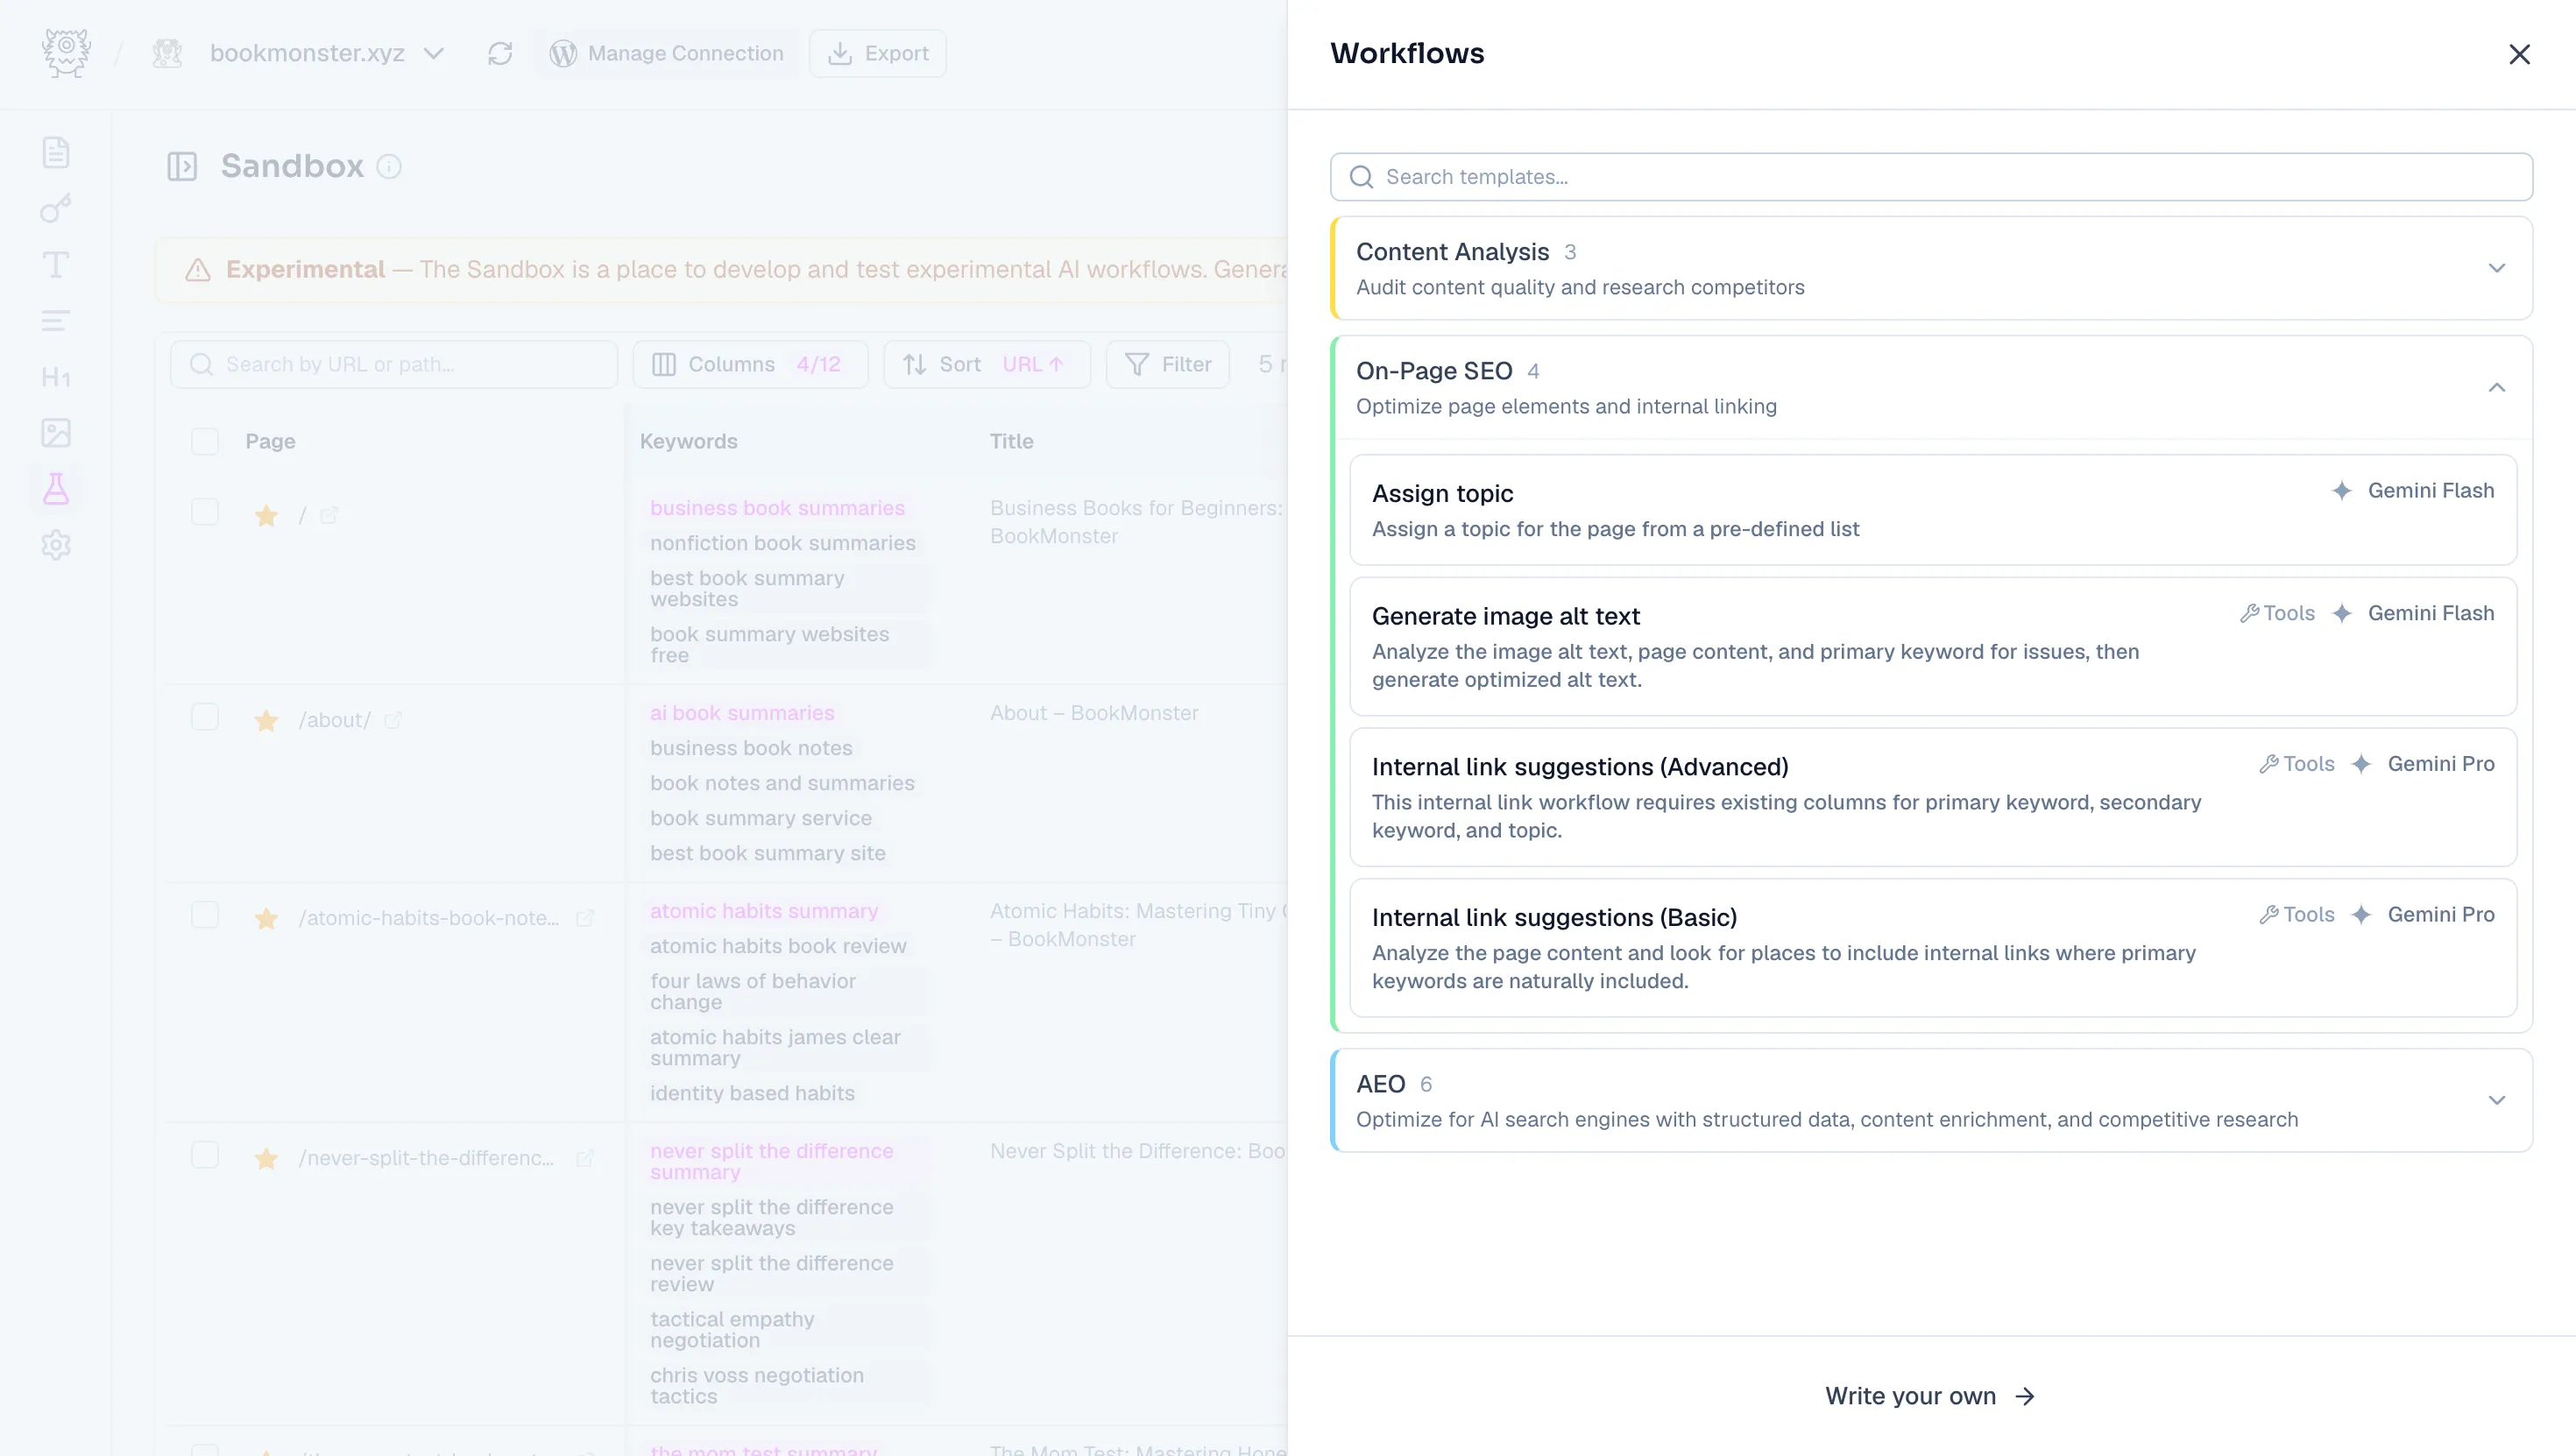2576x1456 pixels.
Task: Click the Tools wrench icon on Generate image alt text
Action: [x=2249, y=614]
